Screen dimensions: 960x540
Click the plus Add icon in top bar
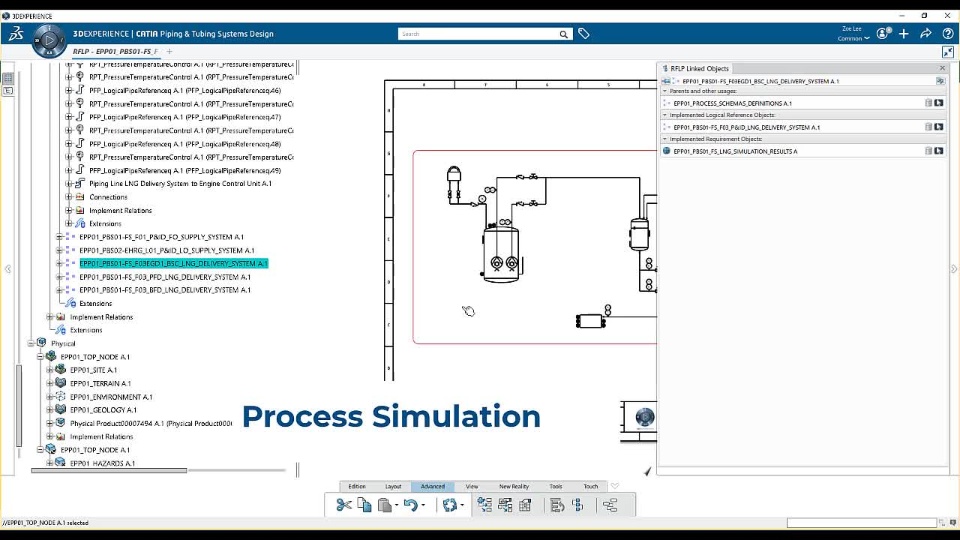click(x=904, y=34)
